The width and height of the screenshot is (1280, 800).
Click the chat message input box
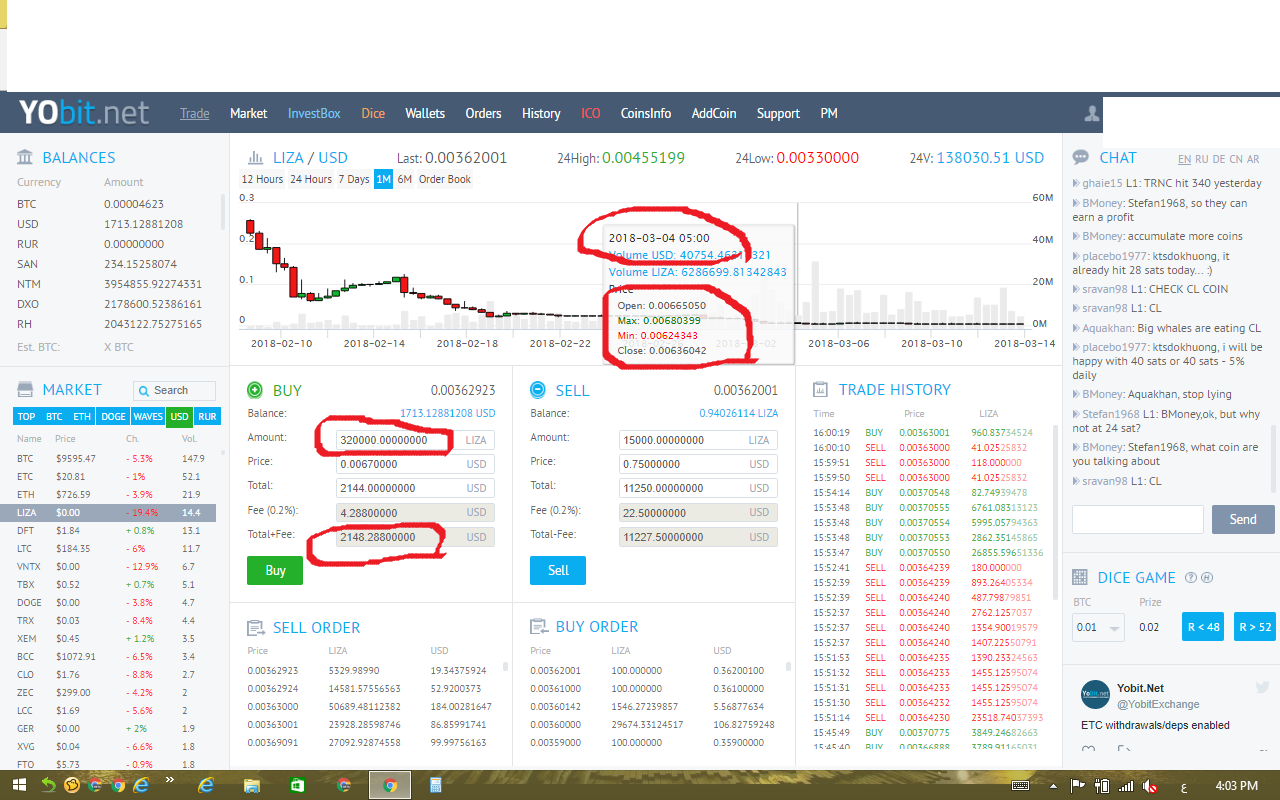tap(1138, 519)
